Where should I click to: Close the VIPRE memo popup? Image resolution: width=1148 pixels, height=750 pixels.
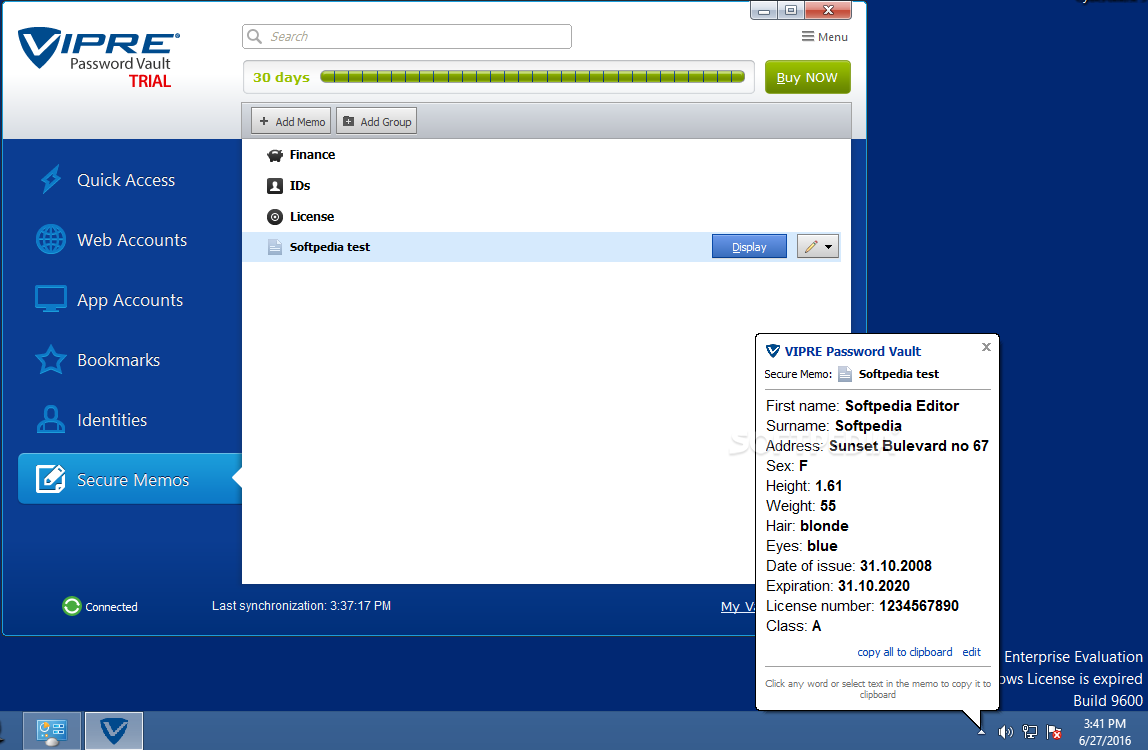pyautogui.click(x=986, y=347)
